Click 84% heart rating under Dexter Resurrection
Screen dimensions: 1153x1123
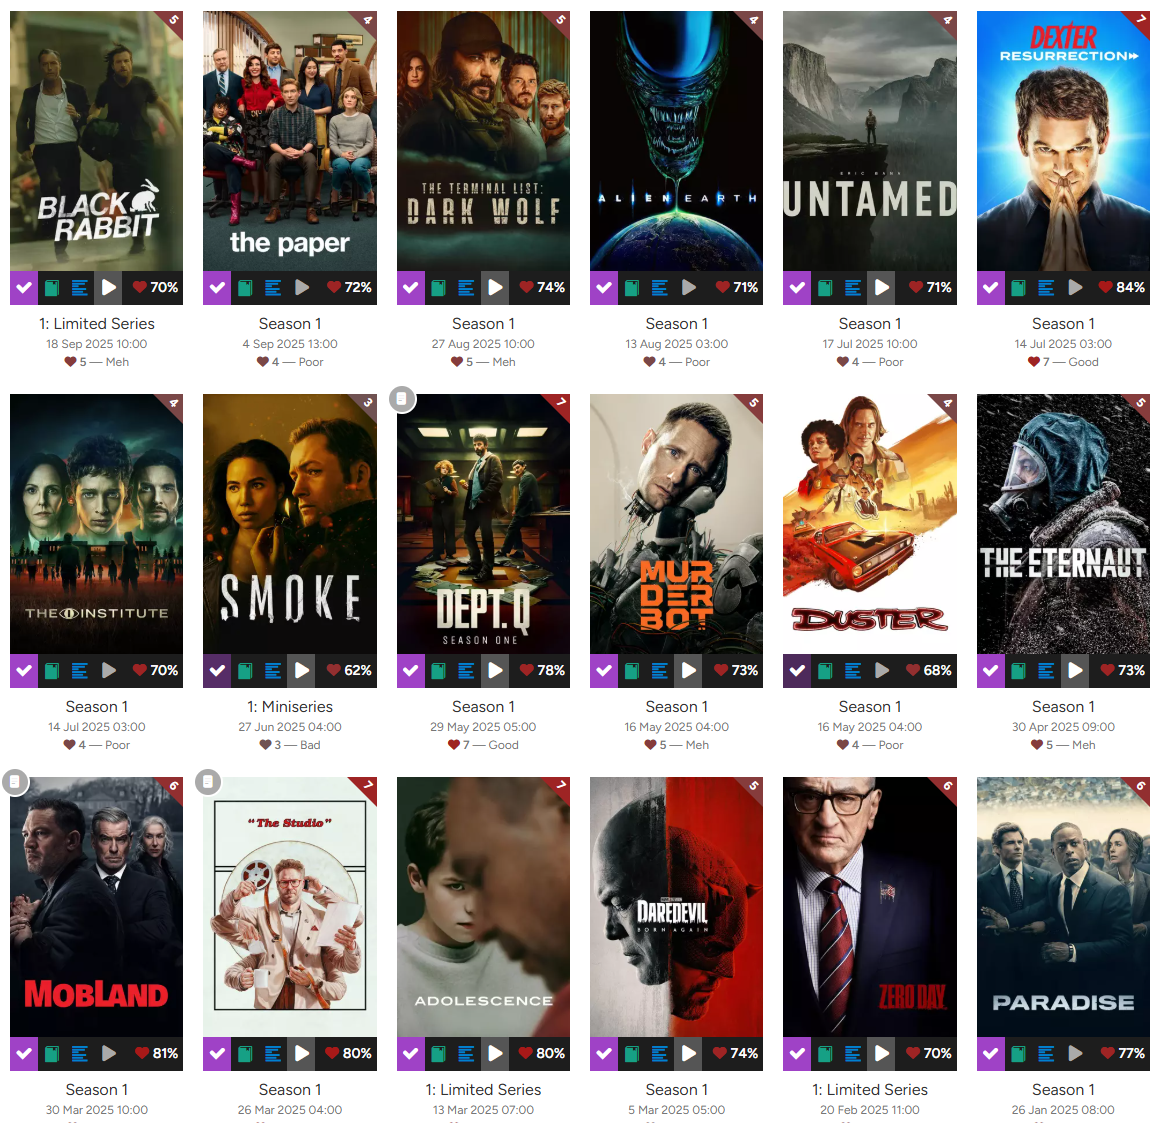click(1121, 288)
